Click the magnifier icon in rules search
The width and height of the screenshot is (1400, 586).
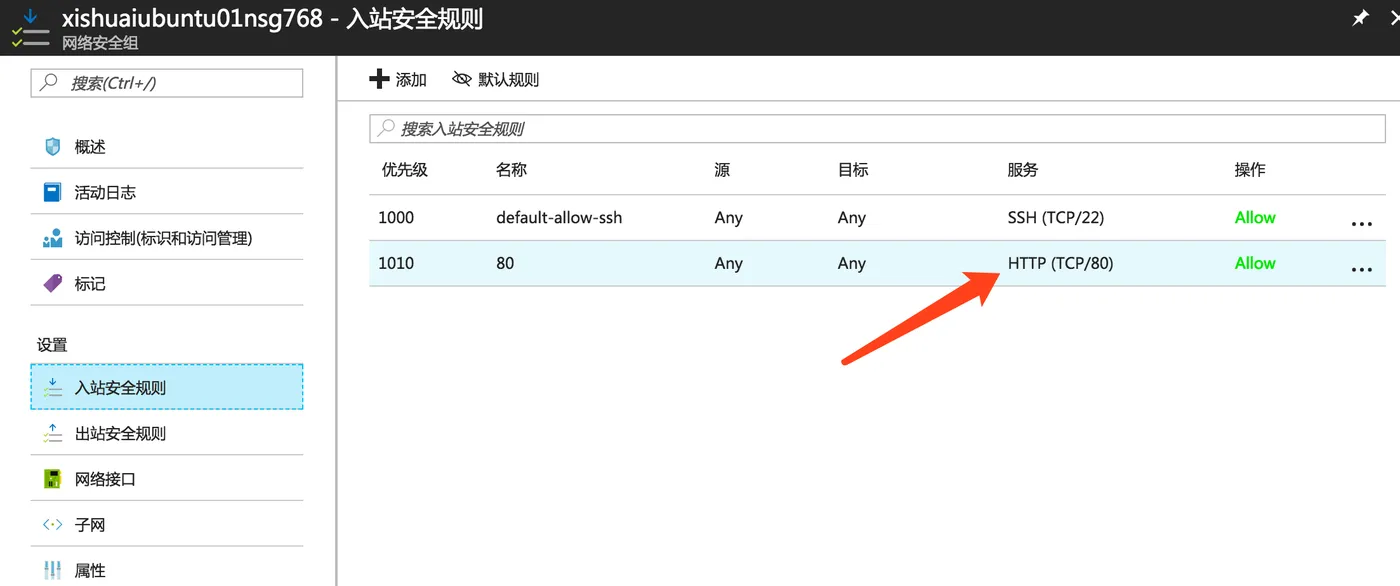[x=386, y=129]
